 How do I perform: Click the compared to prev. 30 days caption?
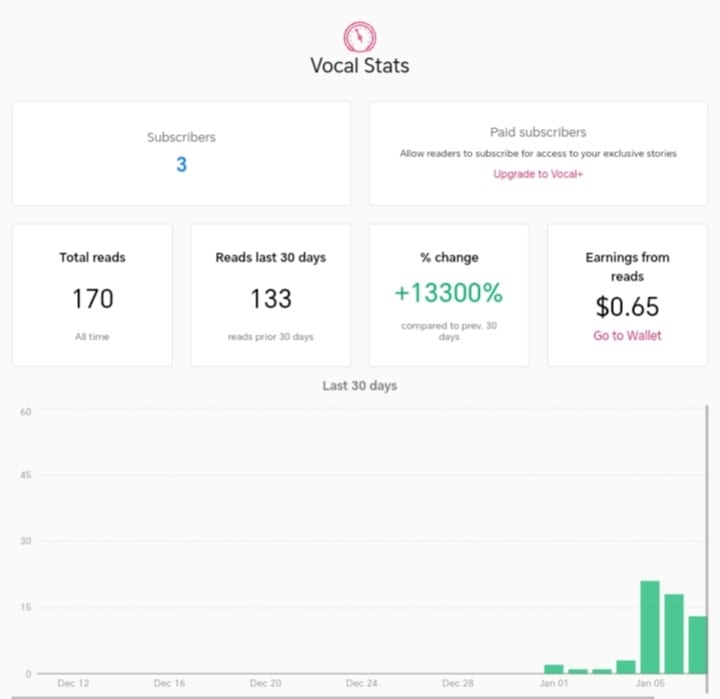pyautogui.click(x=449, y=331)
